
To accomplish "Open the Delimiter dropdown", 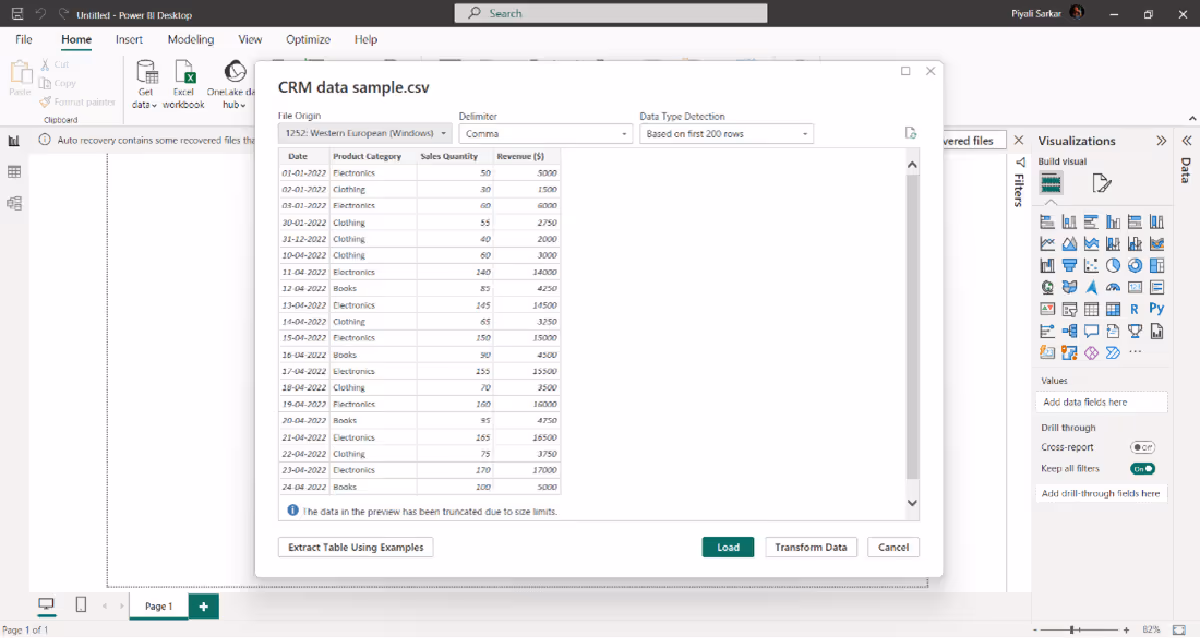I will tap(546, 133).
